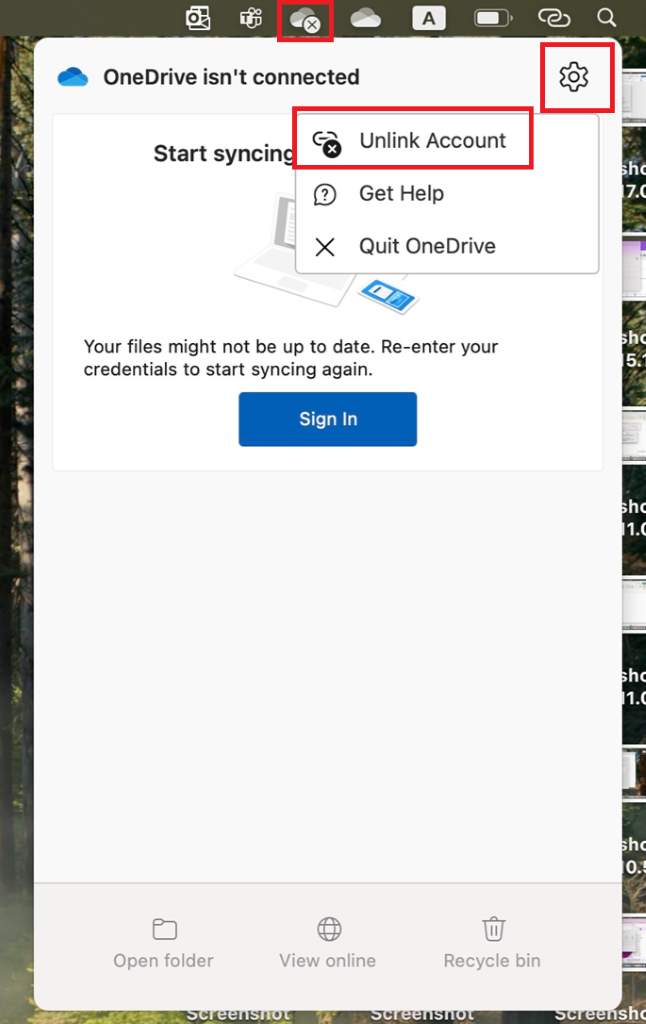Launch Microsoft Teams from the menu bar
This screenshot has width=646, height=1024.
[250, 17]
